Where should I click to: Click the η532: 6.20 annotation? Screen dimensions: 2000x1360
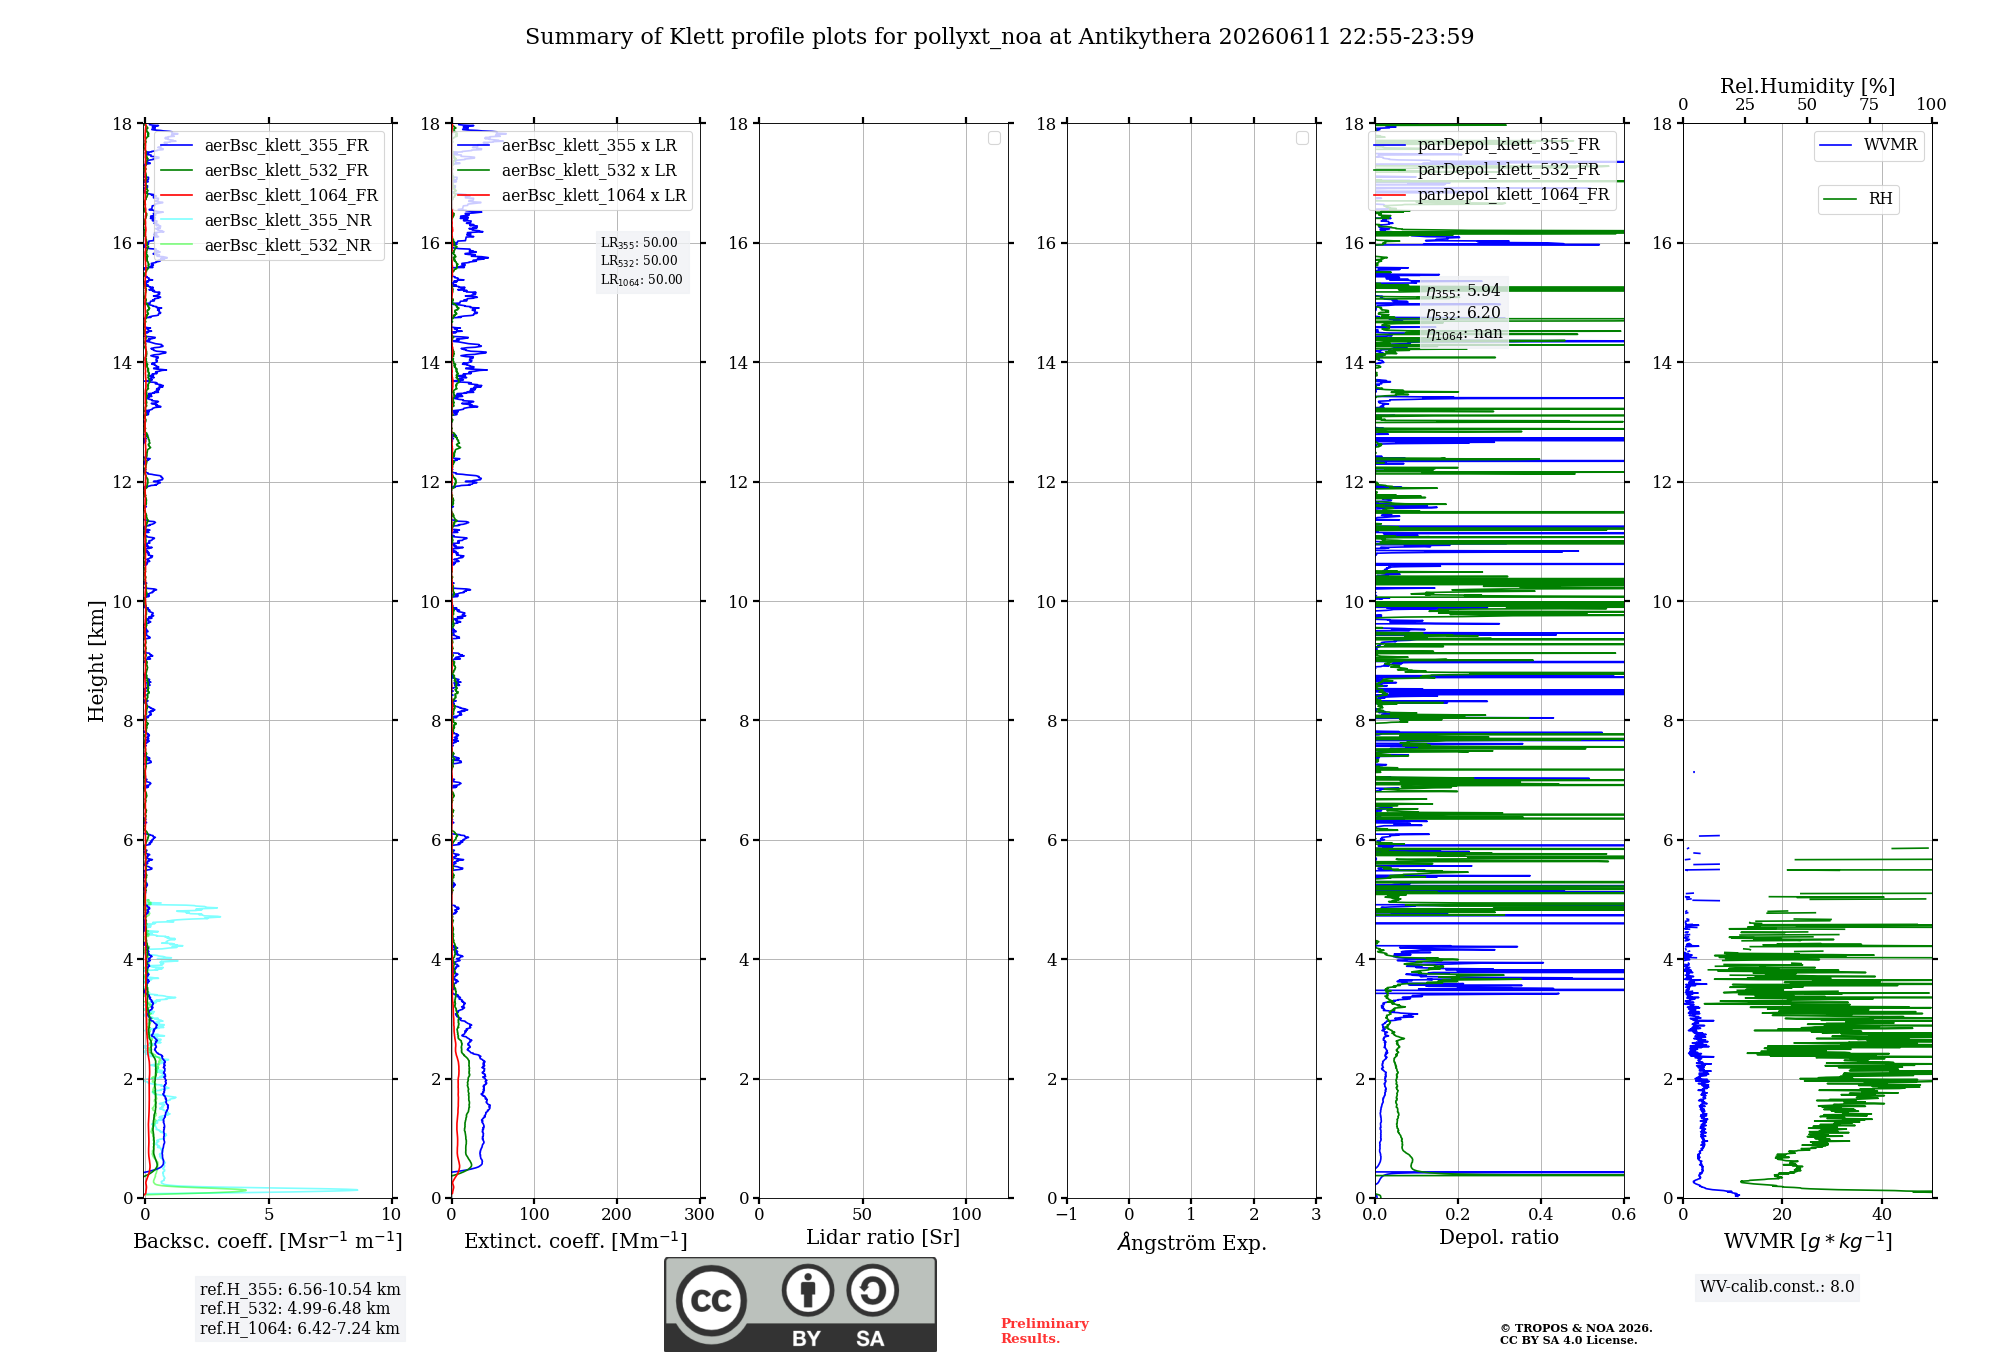point(1463,313)
